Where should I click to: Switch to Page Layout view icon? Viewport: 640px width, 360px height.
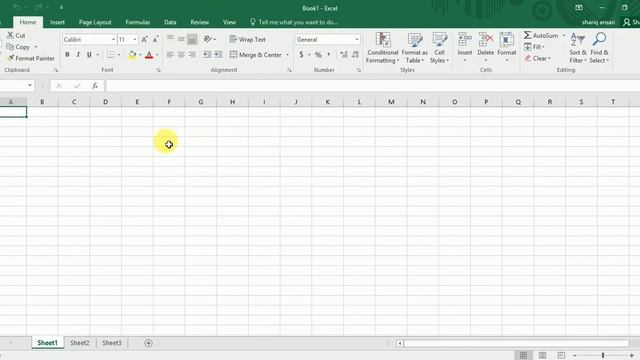pos(542,356)
